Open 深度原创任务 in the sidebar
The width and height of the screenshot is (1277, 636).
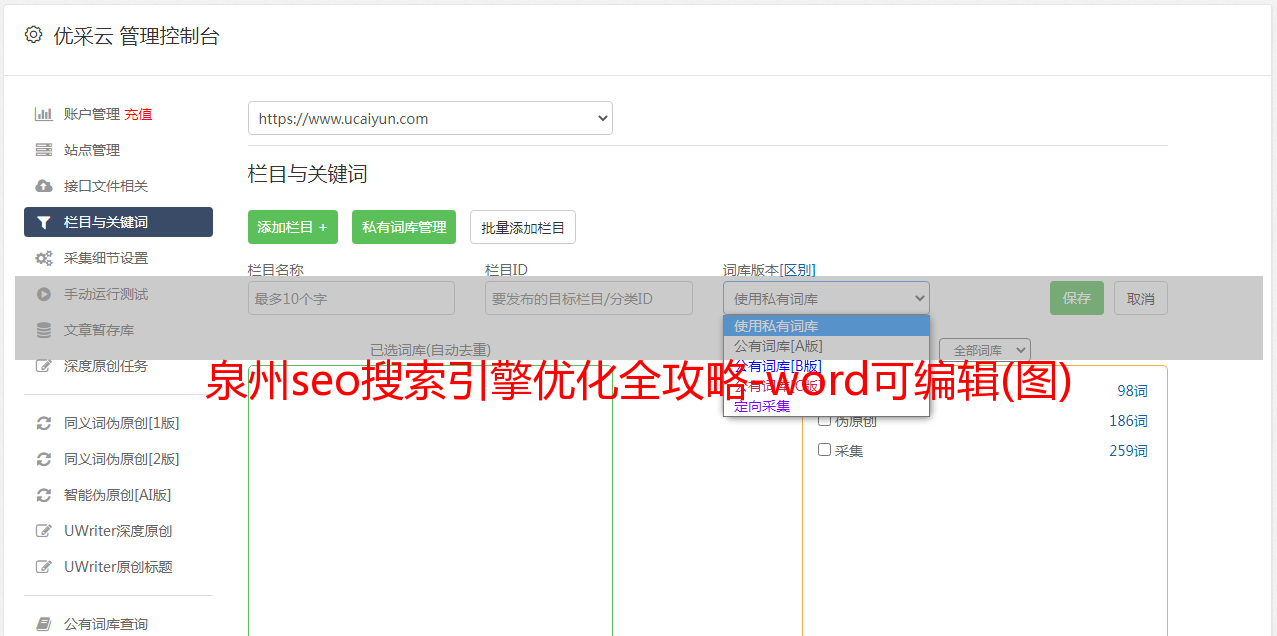pos(106,366)
